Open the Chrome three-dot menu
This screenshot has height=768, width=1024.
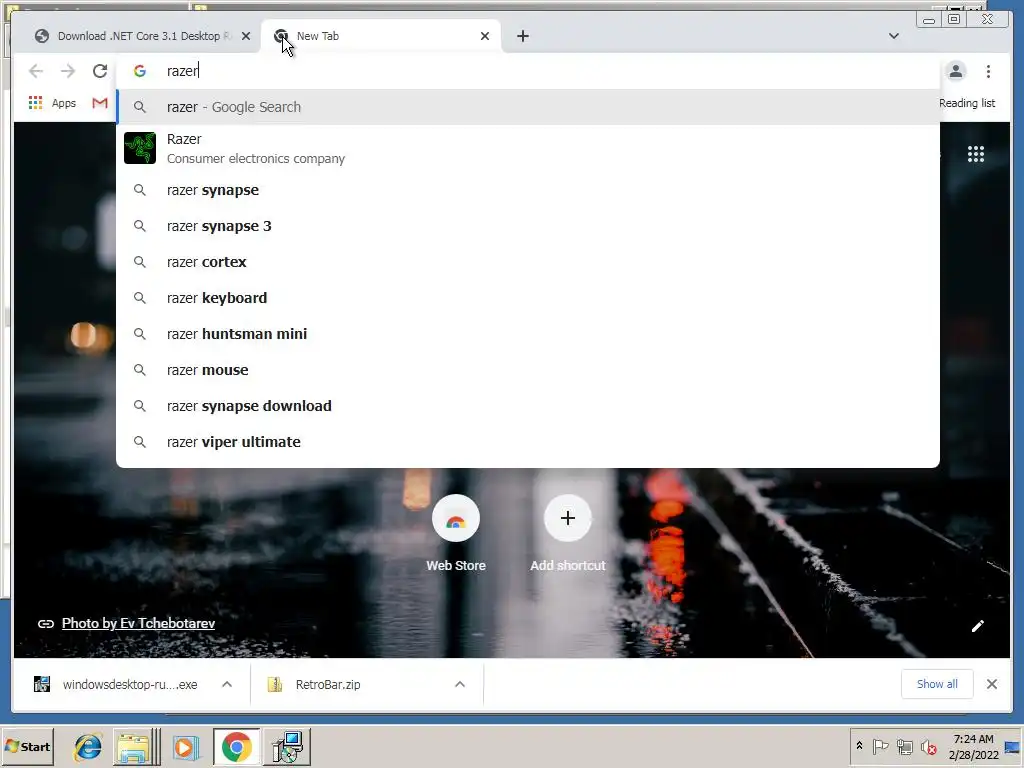click(988, 71)
